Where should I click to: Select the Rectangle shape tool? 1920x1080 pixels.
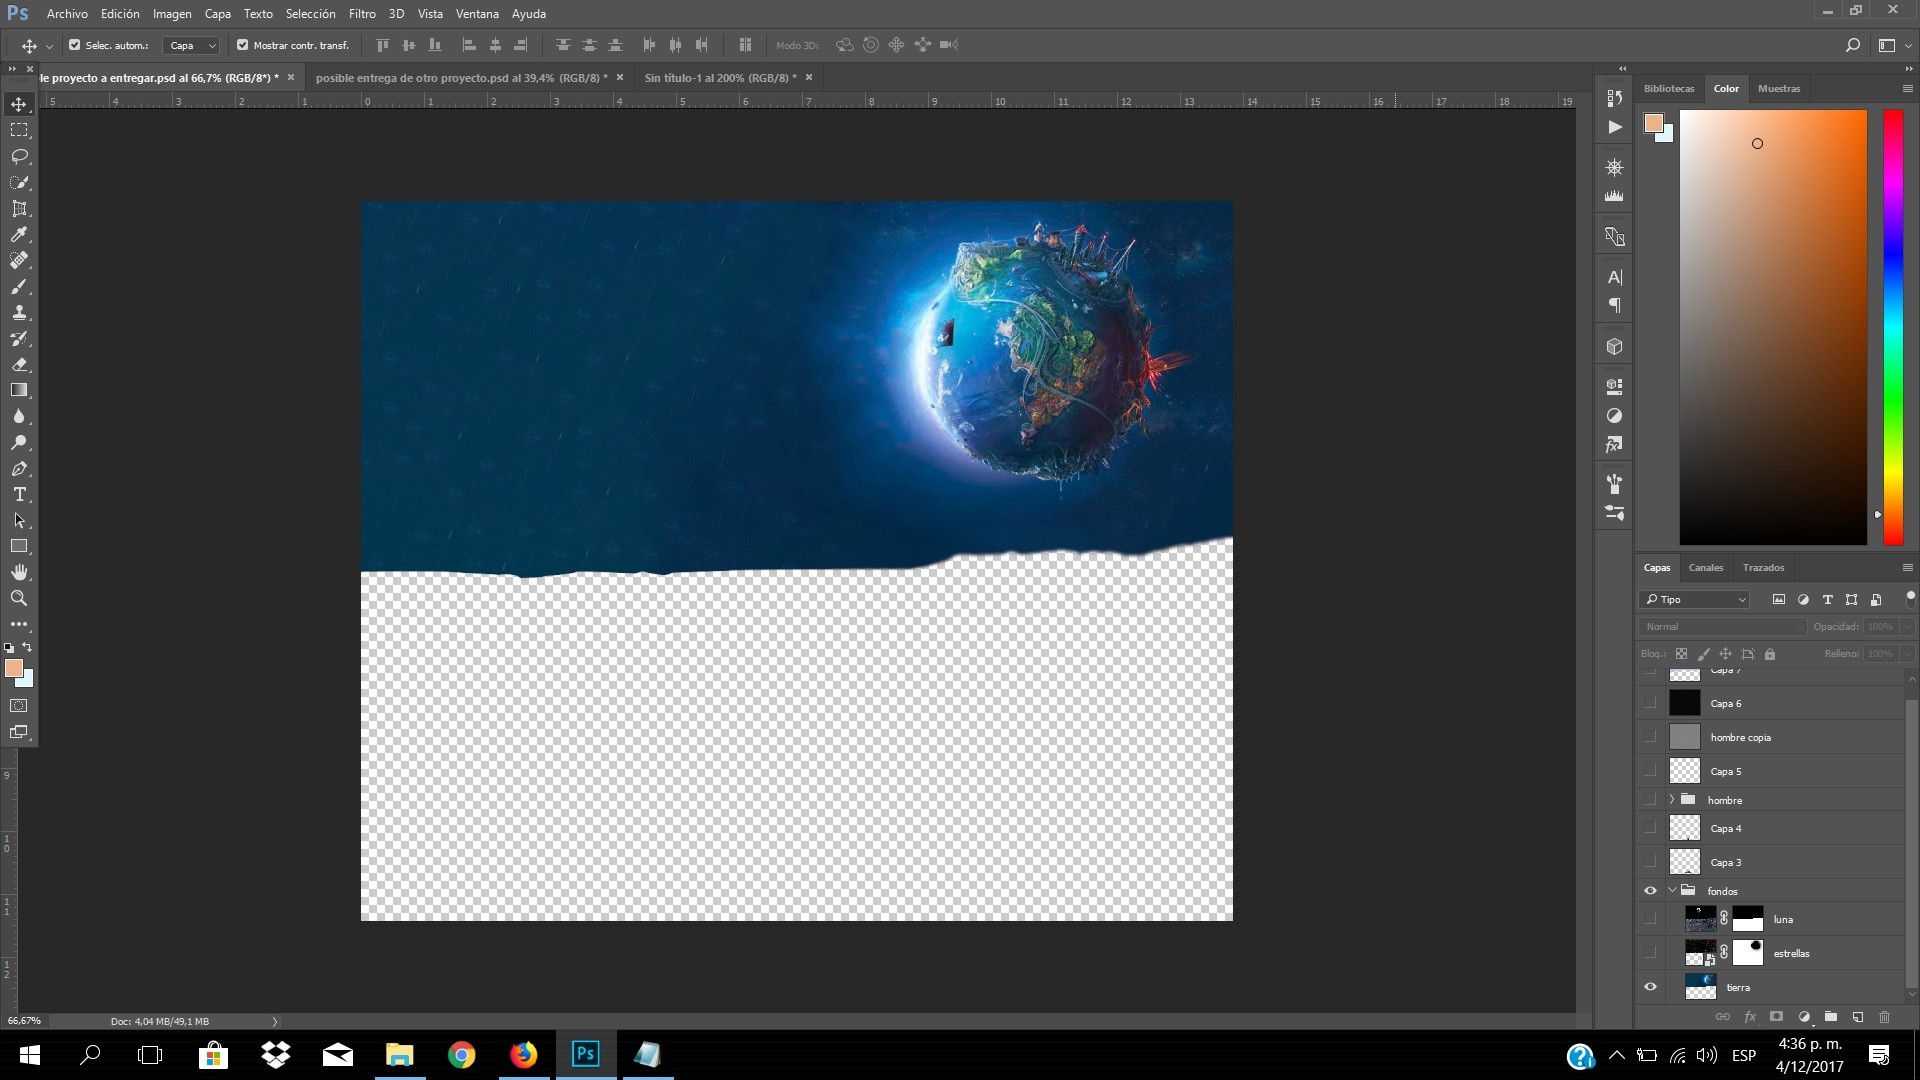pyautogui.click(x=19, y=546)
